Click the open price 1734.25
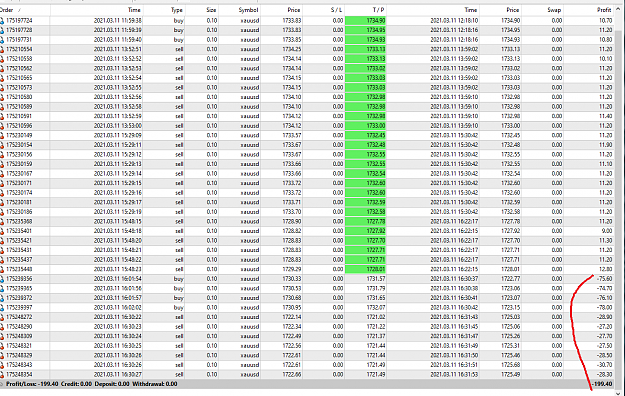625x396 pixels. (292, 49)
